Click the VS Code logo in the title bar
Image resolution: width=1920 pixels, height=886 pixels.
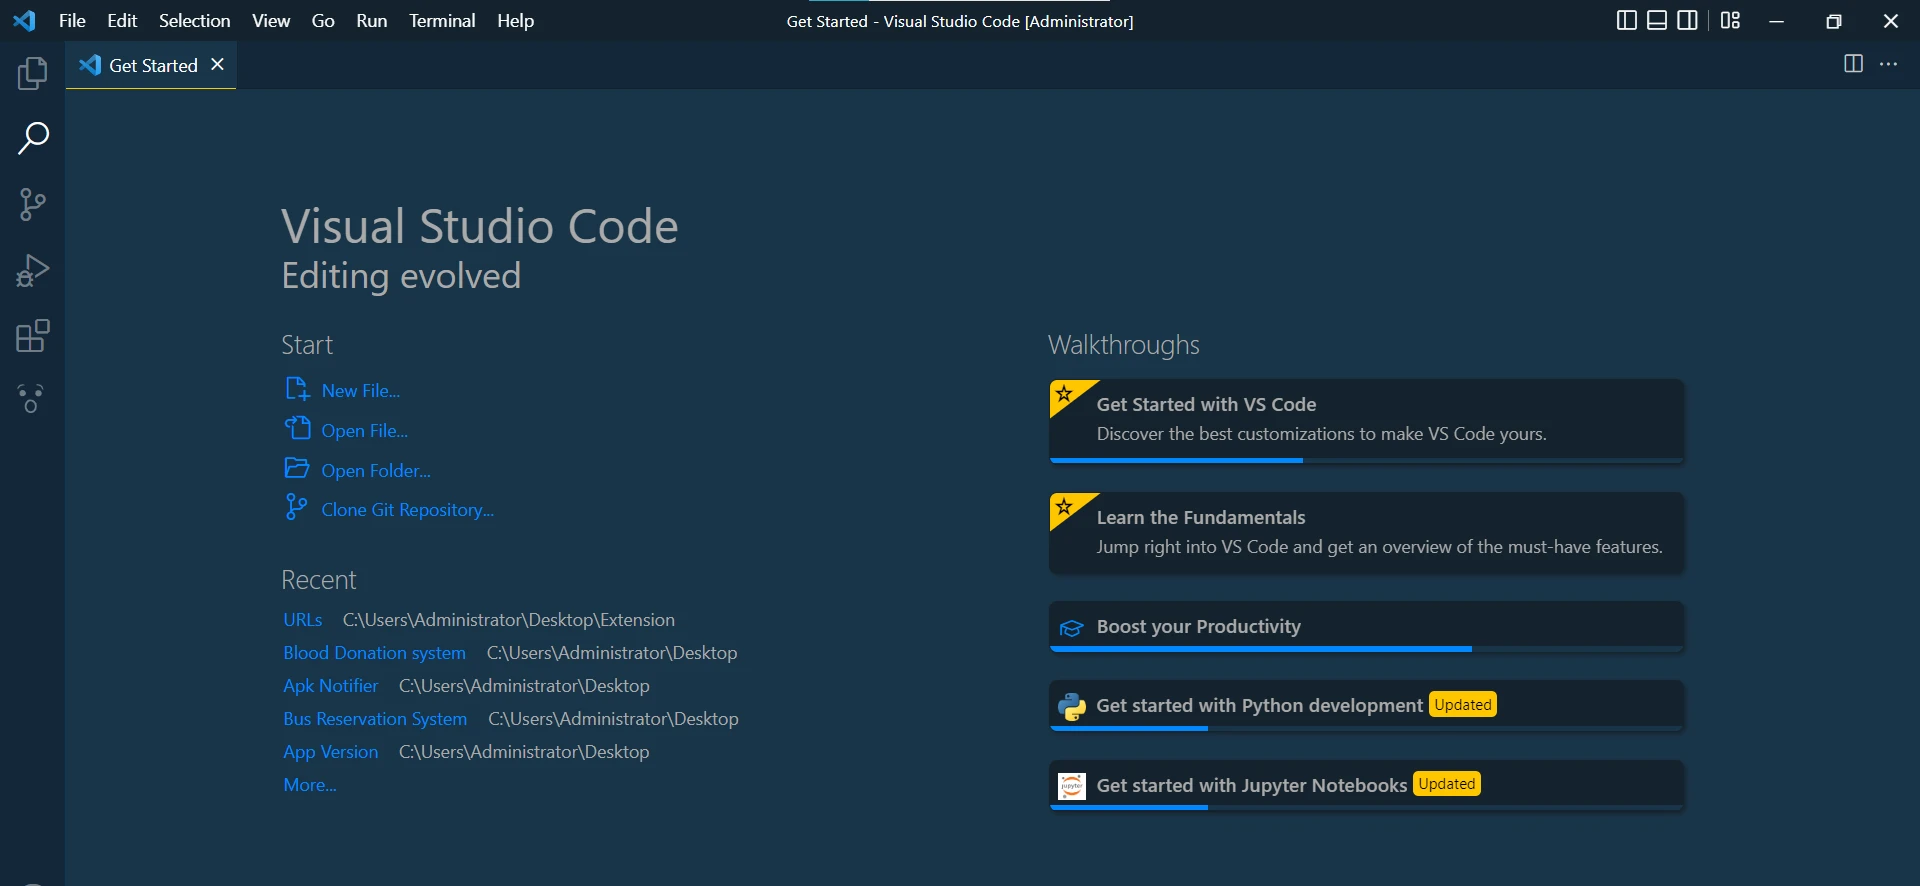pyautogui.click(x=25, y=20)
